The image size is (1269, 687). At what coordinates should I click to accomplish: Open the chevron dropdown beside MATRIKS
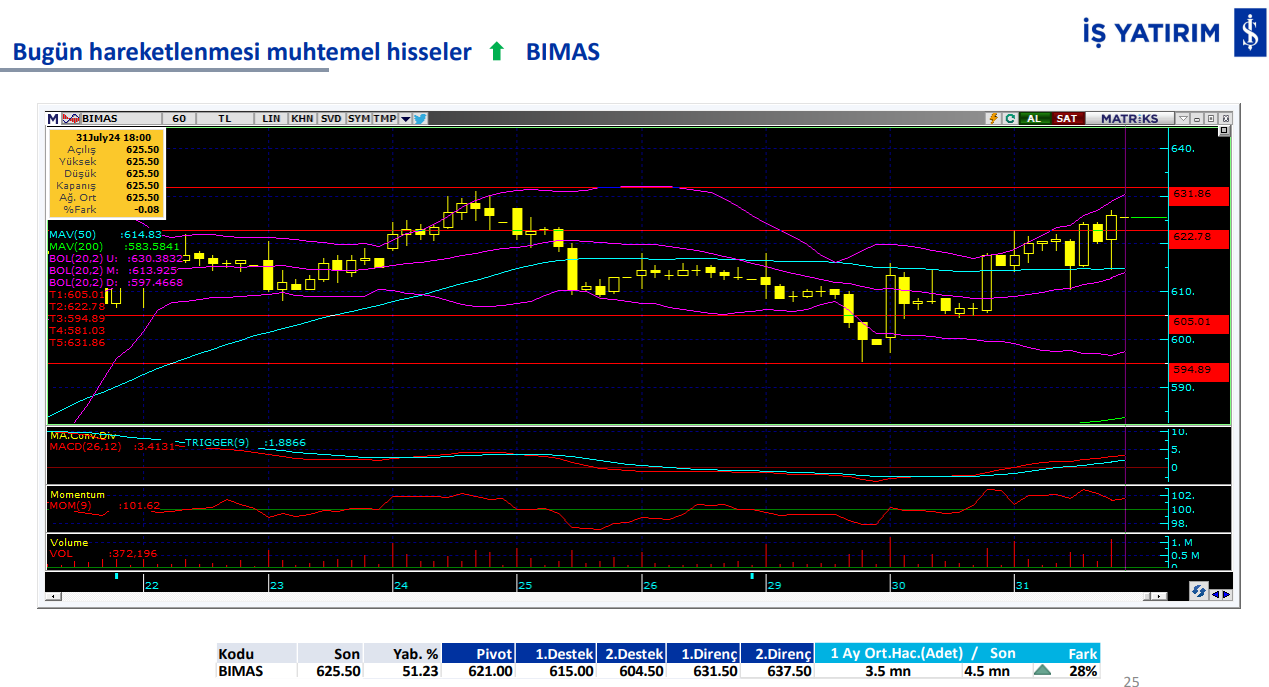(1183, 118)
